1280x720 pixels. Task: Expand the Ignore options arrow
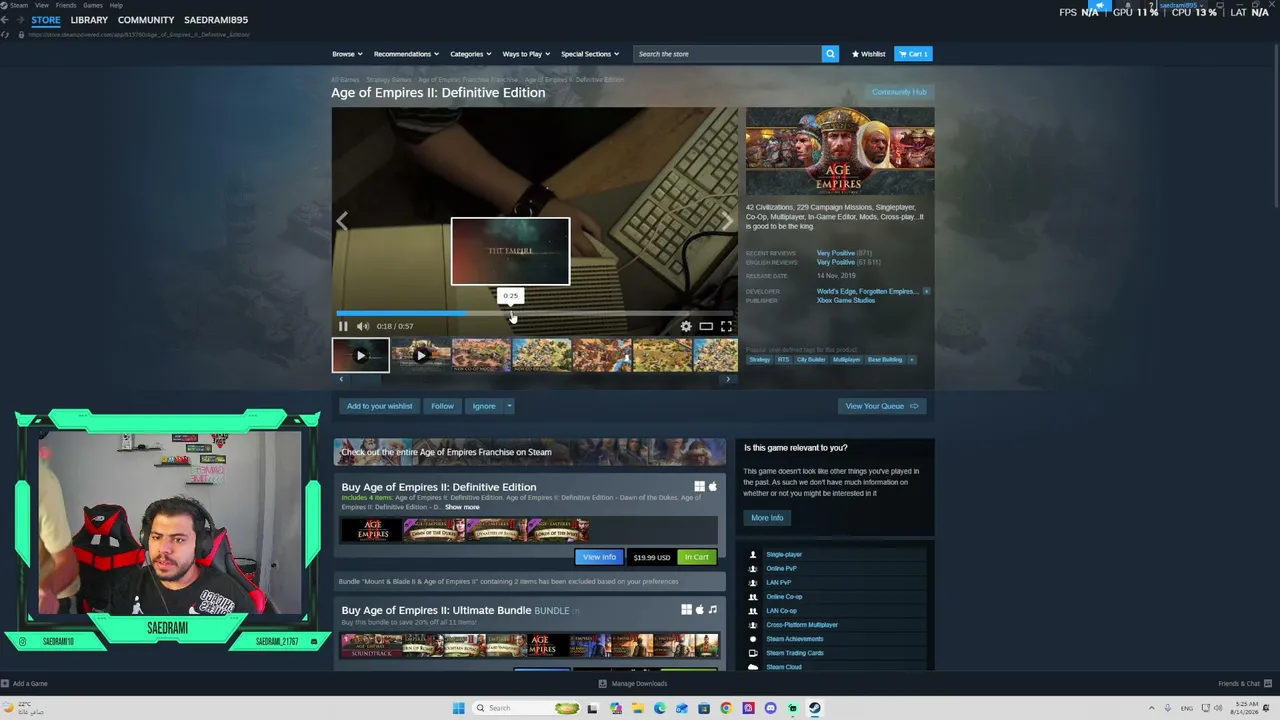[x=509, y=406]
